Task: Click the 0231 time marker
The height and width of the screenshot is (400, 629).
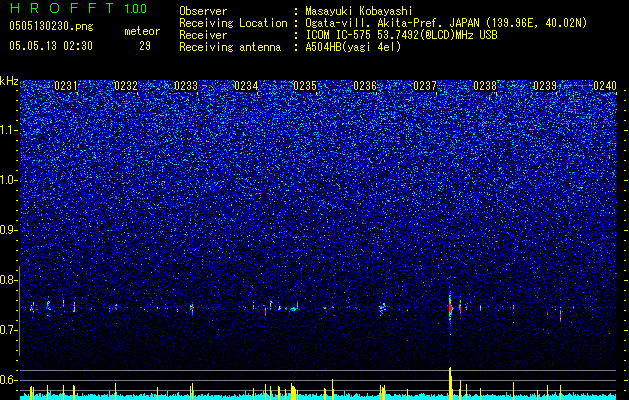Action: pos(66,86)
